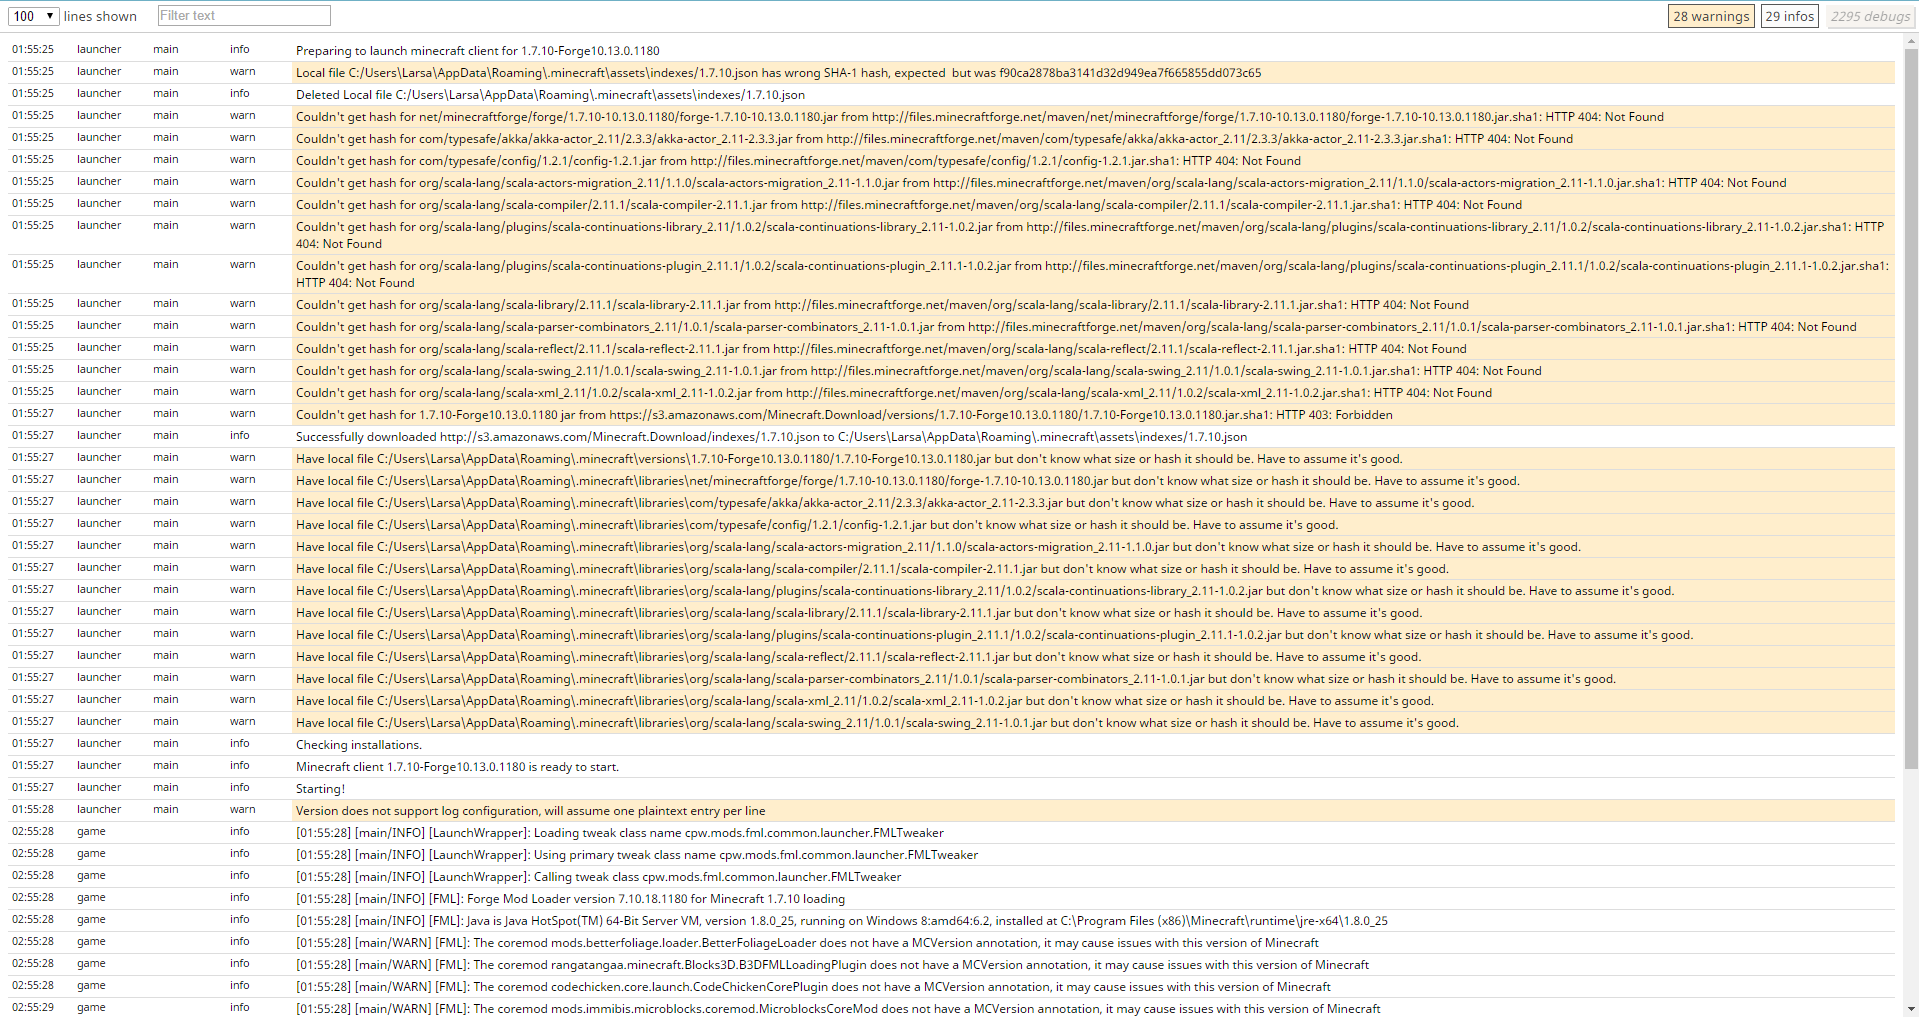Image resolution: width=1919 pixels, height=1017 pixels.
Task: Click the BetterFoliageLoader coremod warning line
Action: [x=807, y=942]
